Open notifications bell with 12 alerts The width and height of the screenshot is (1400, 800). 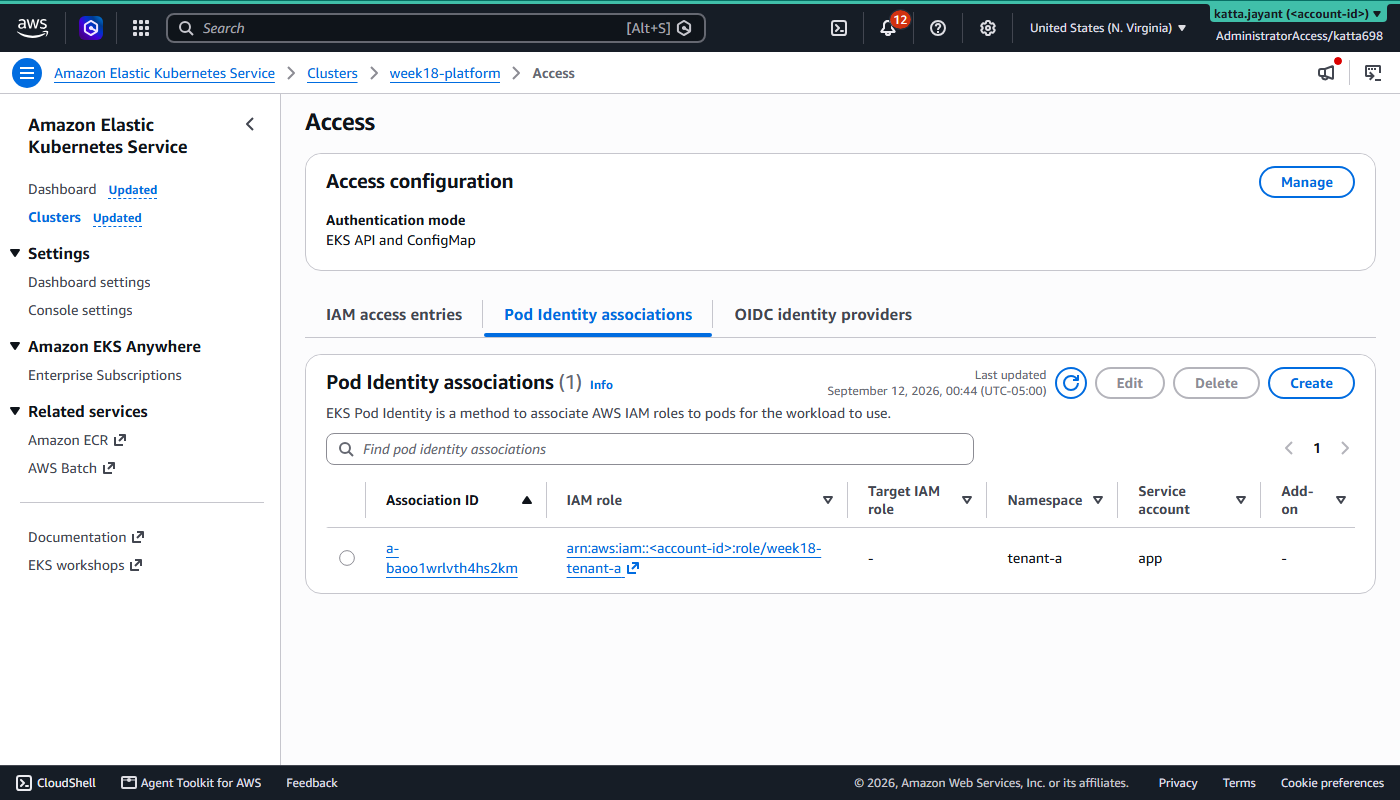(x=888, y=28)
